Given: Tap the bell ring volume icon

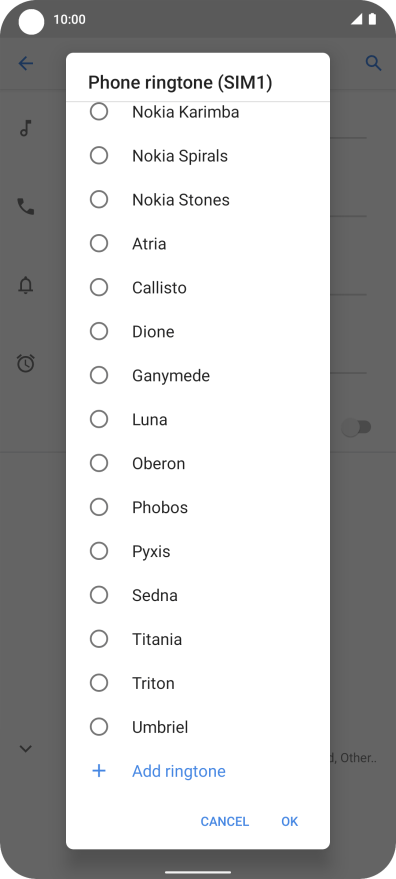Looking at the screenshot, I should [x=26, y=285].
